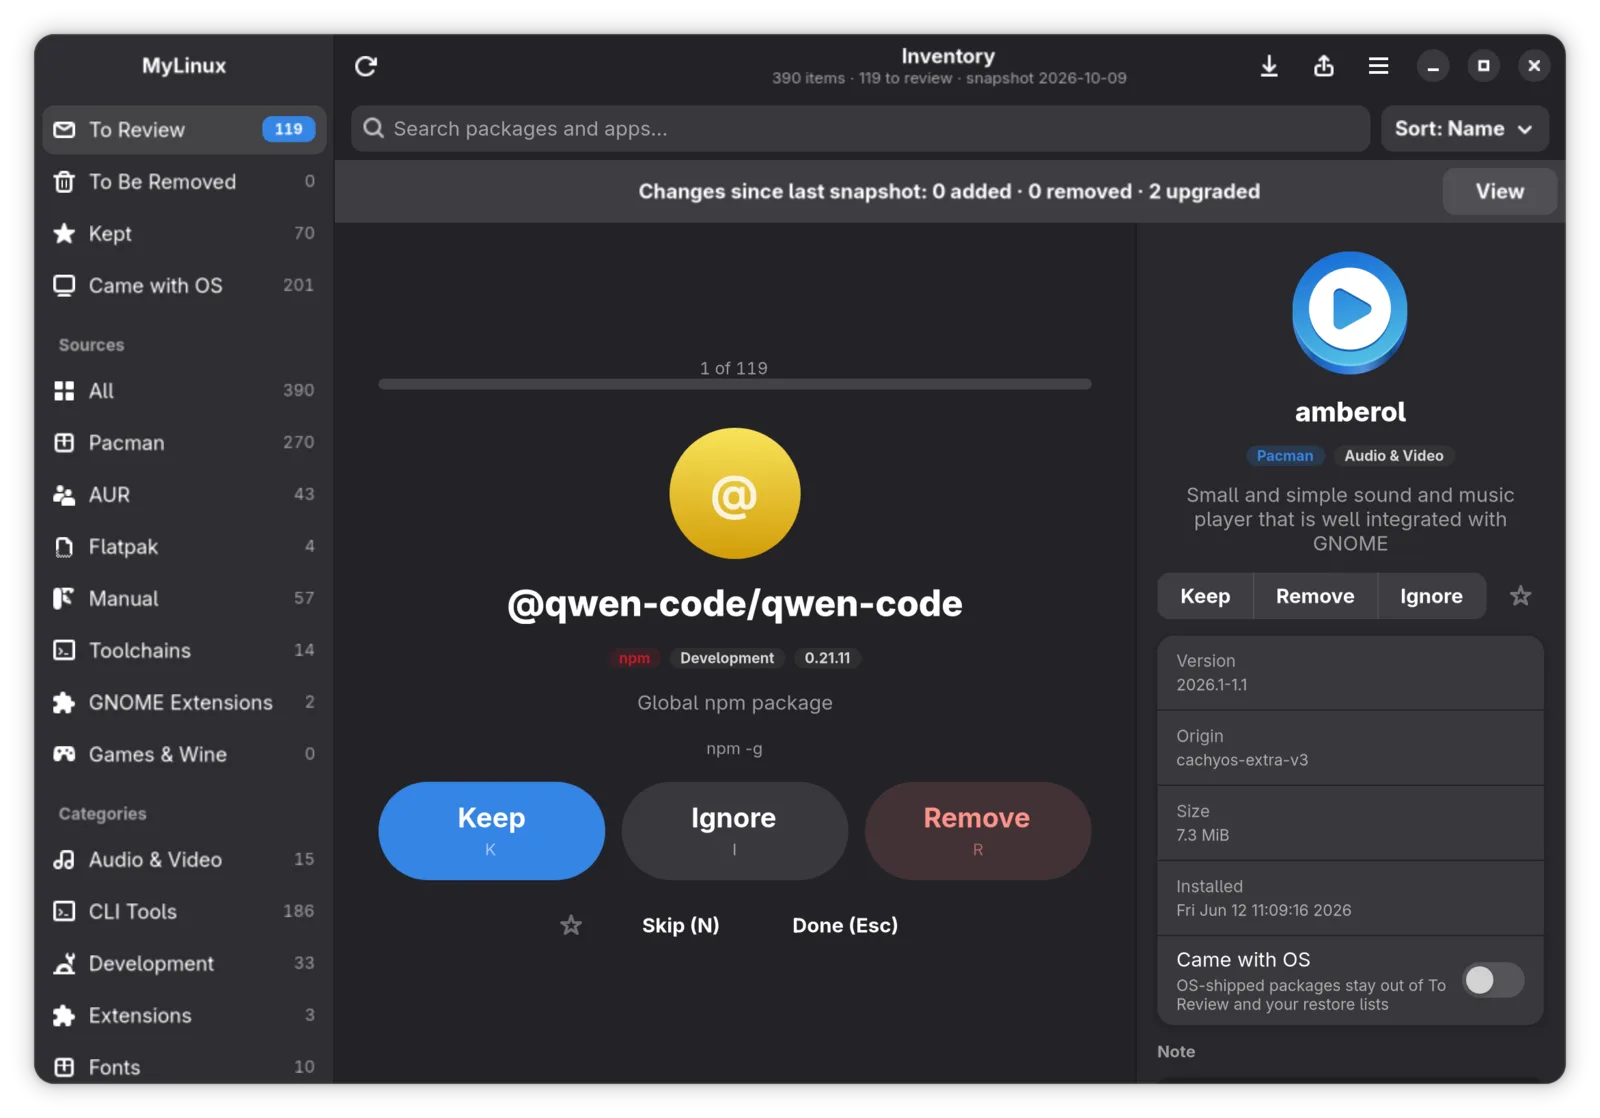Click Ignore for amberol in details panel
Viewport: 1600px width, 1118px height.
pyautogui.click(x=1431, y=596)
